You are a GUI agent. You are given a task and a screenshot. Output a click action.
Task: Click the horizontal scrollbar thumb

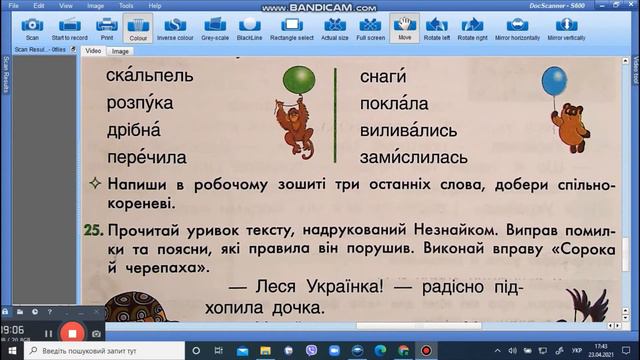click(419, 325)
